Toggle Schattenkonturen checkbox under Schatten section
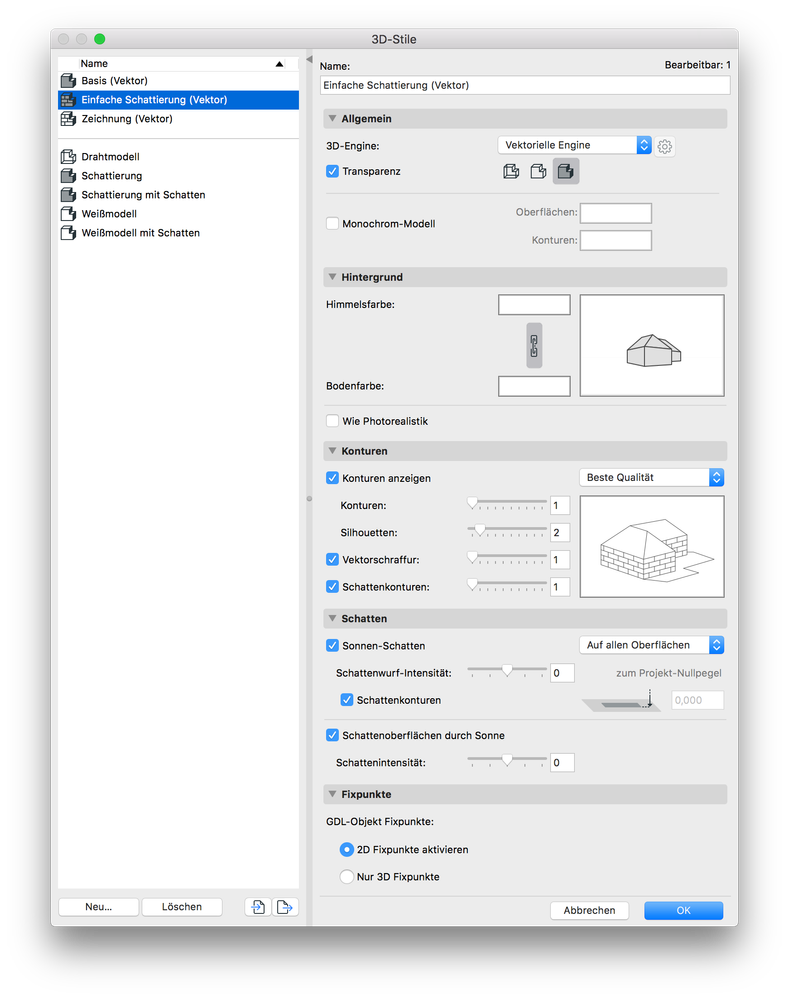This screenshot has height=999, width=789. [x=347, y=700]
